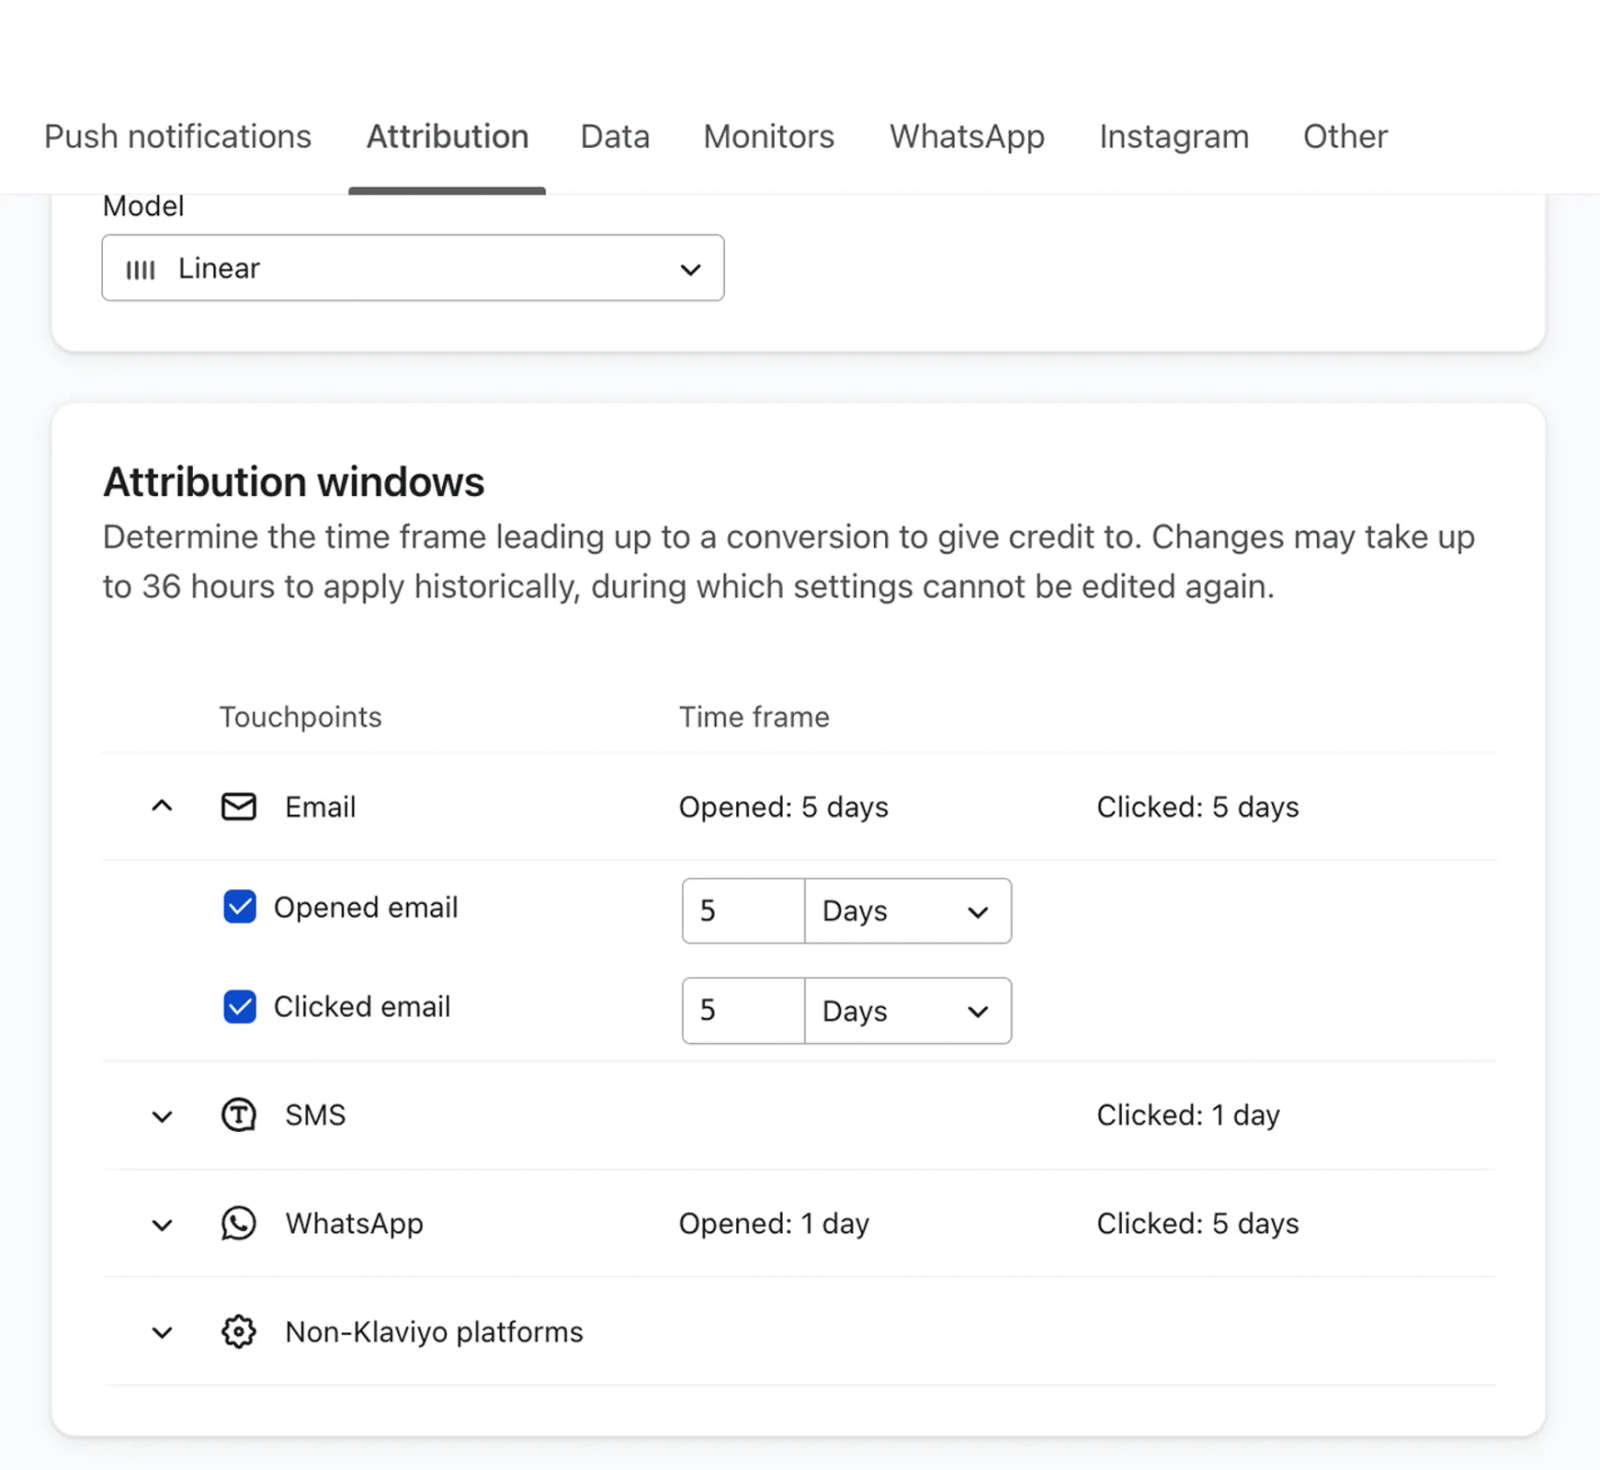The image size is (1600, 1470).
Task: Uncheck the Clicked email checkbox
Action: coord(240,1007)
